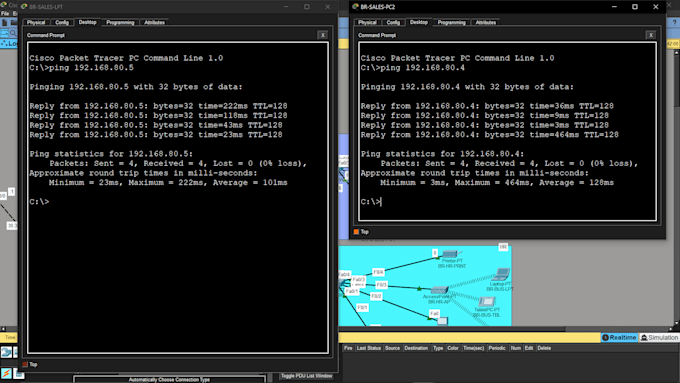Open Config tab in BR-SALES-LPT window
Viewport: 680px width, 383px height.
[x=62, y=23]
